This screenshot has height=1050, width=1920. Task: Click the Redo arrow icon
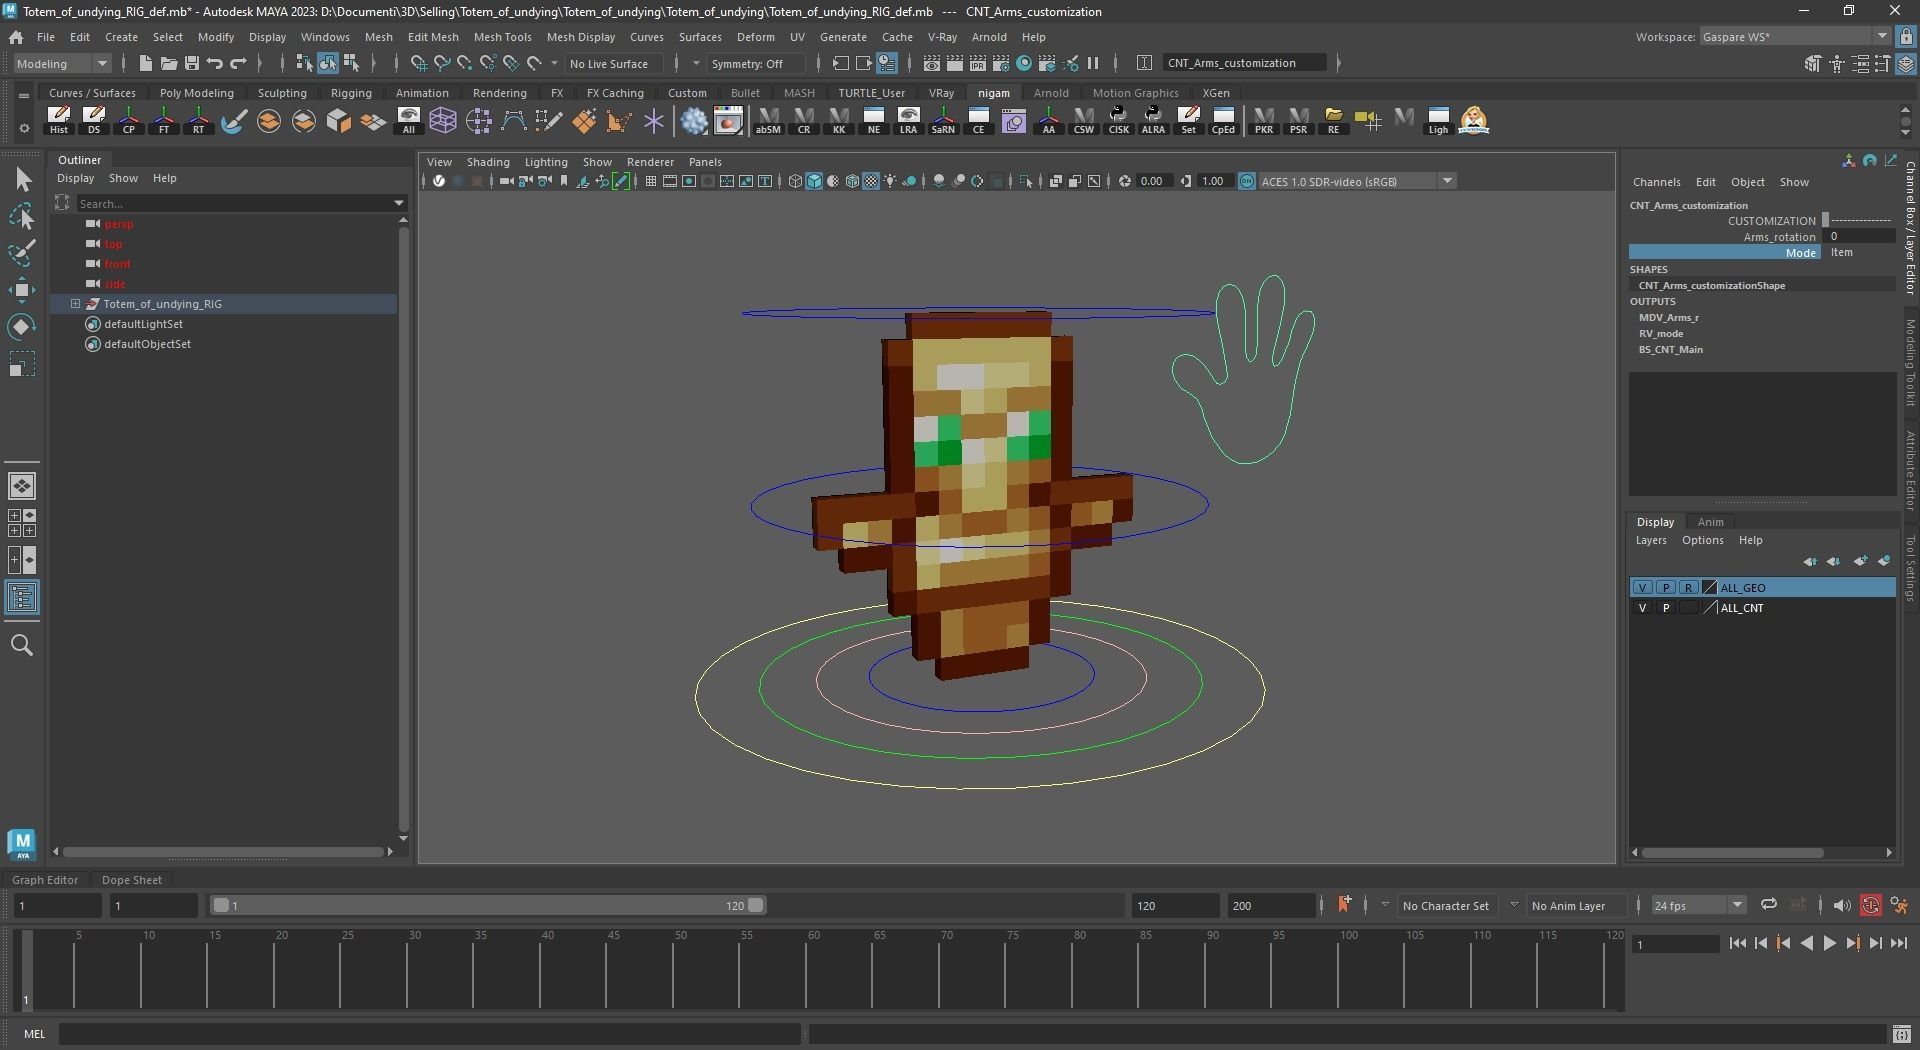point(238,63)
